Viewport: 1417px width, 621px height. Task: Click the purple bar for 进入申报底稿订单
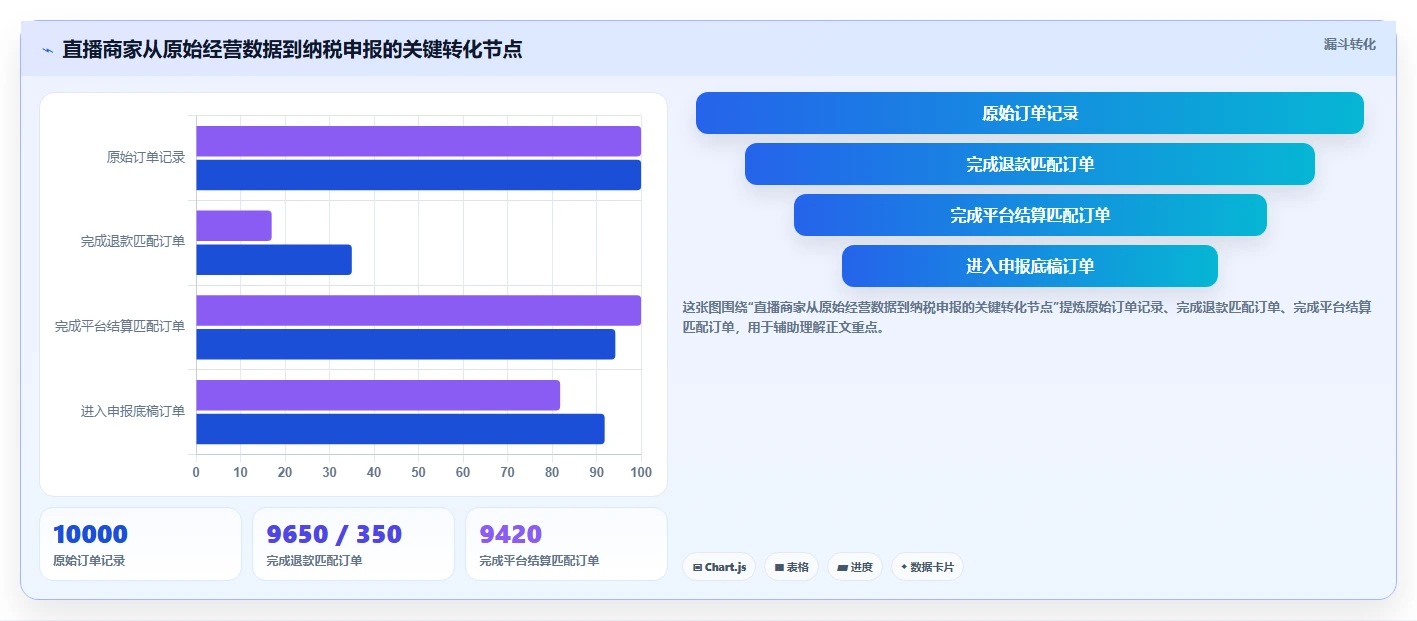coord(378,395)
